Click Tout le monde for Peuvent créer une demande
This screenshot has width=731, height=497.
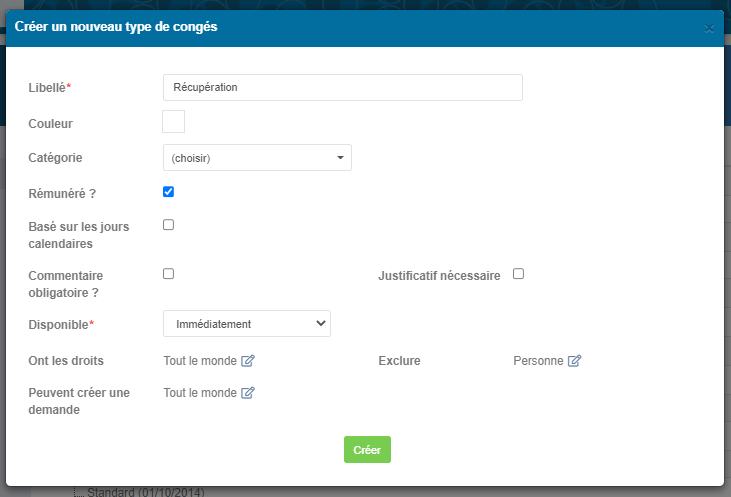click(x=200, y=393)
